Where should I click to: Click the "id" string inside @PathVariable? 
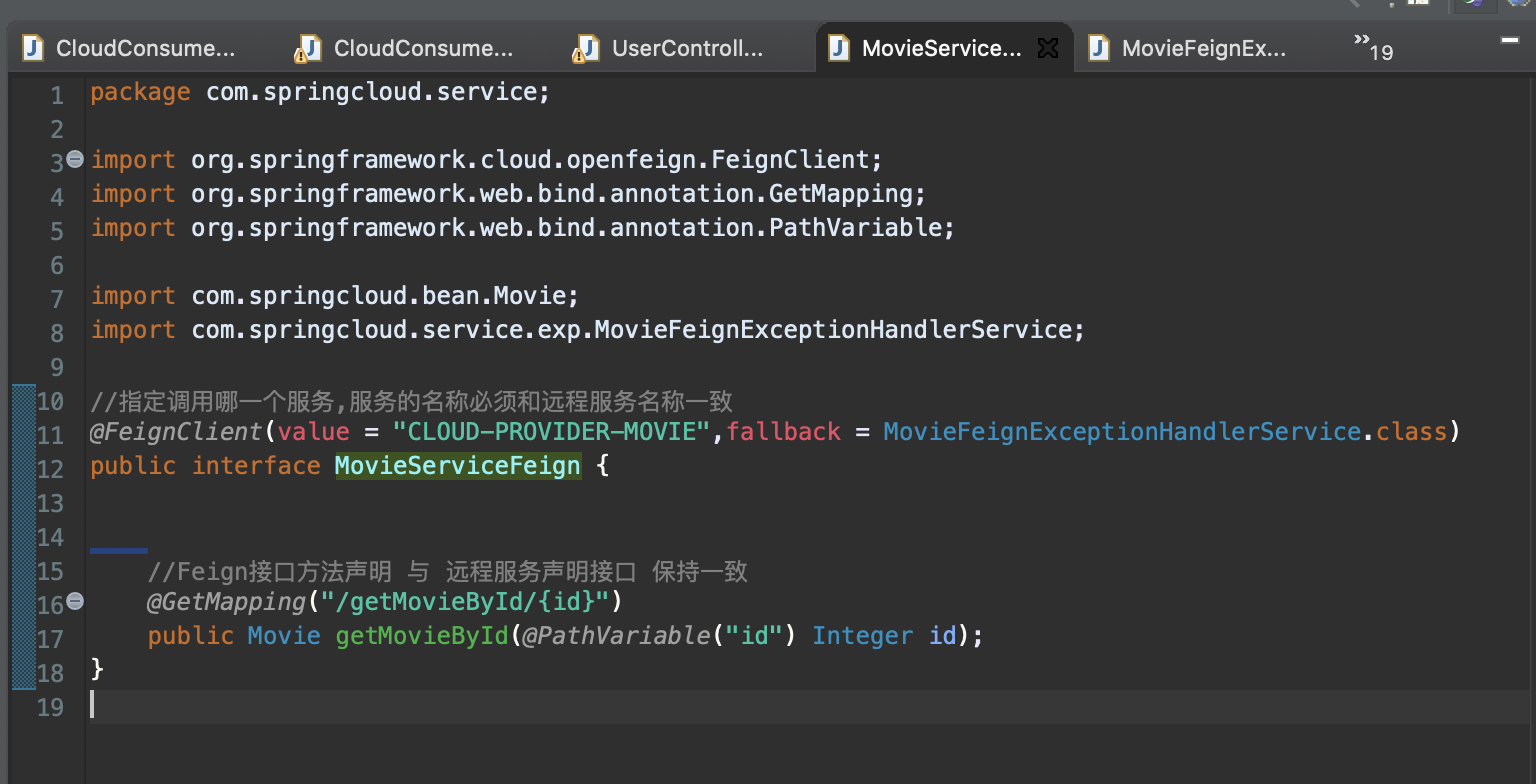(x=753, y=636)
